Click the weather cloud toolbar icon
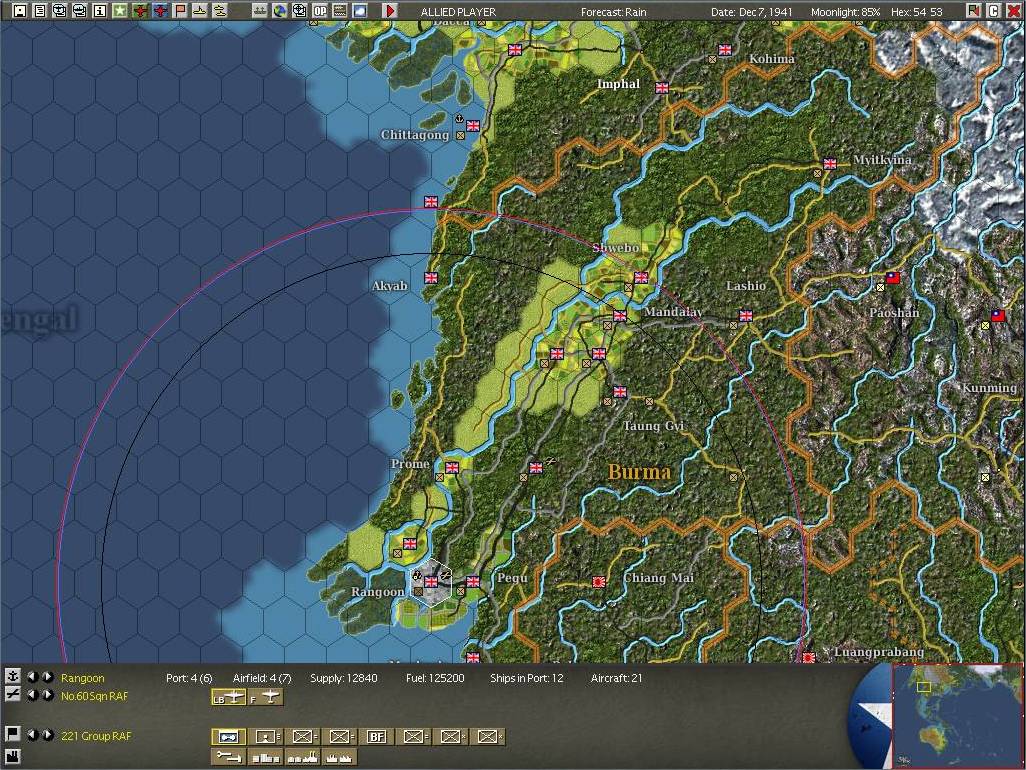Screen dimensions: 1026x770 (360, 10)
